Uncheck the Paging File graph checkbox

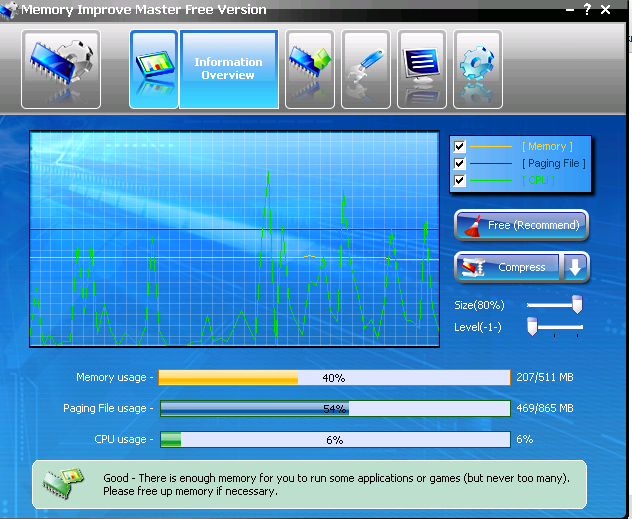tap(459, 163)
